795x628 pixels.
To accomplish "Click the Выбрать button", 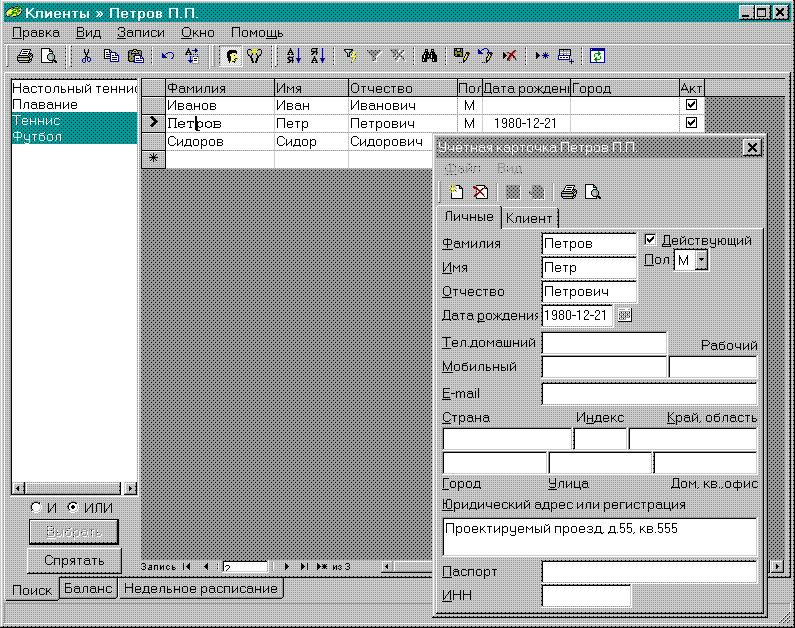I will click(74, 532).
